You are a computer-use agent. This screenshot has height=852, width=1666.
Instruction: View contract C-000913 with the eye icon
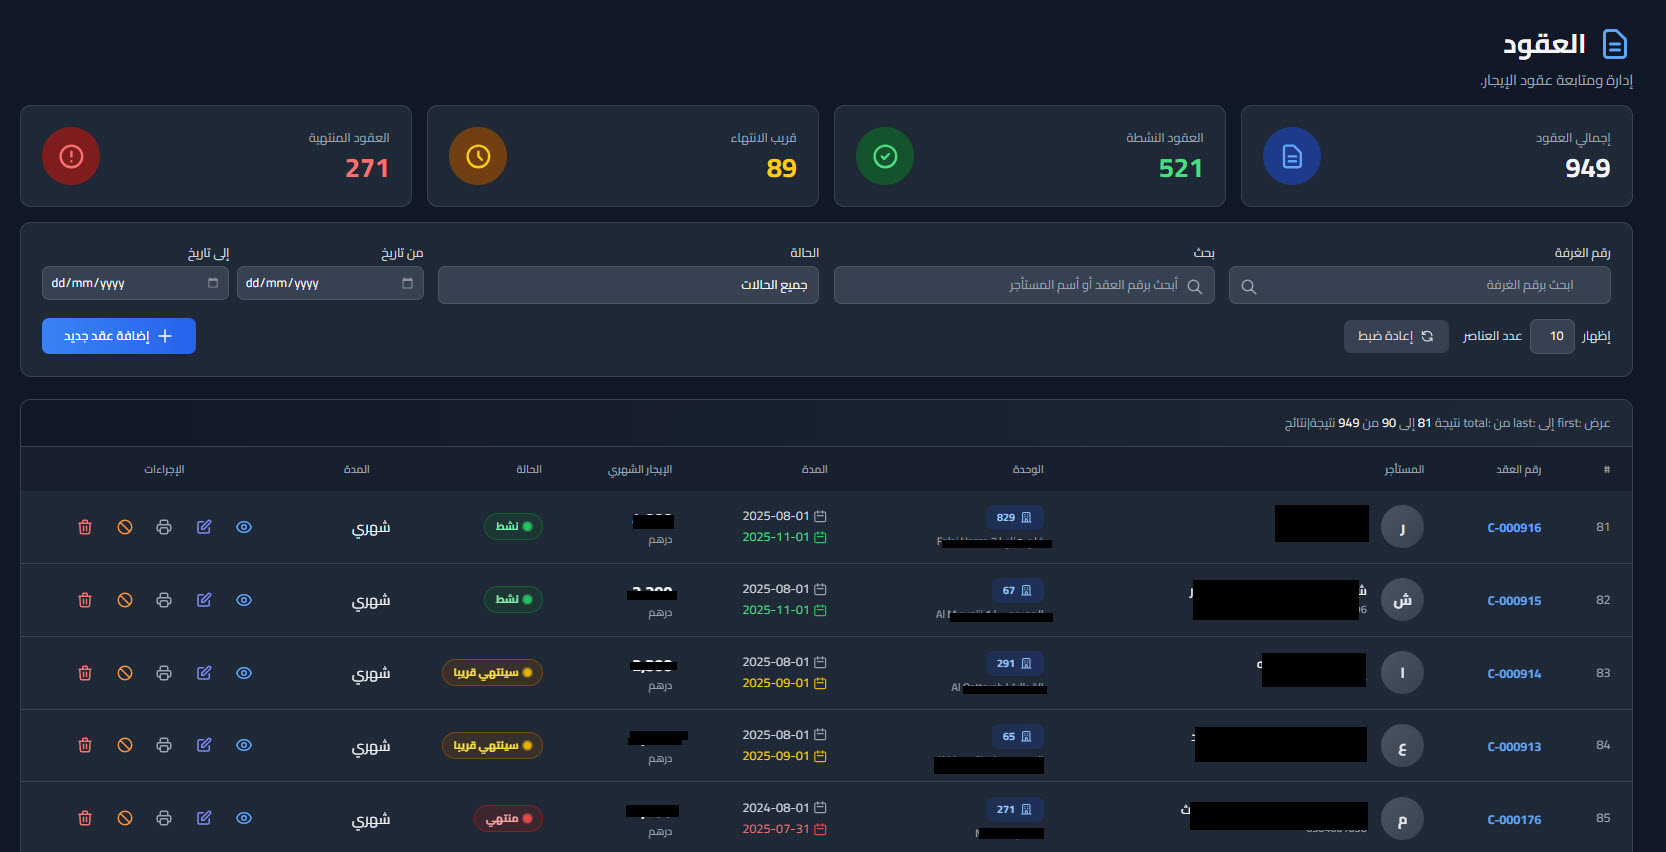tap(244, 745)
